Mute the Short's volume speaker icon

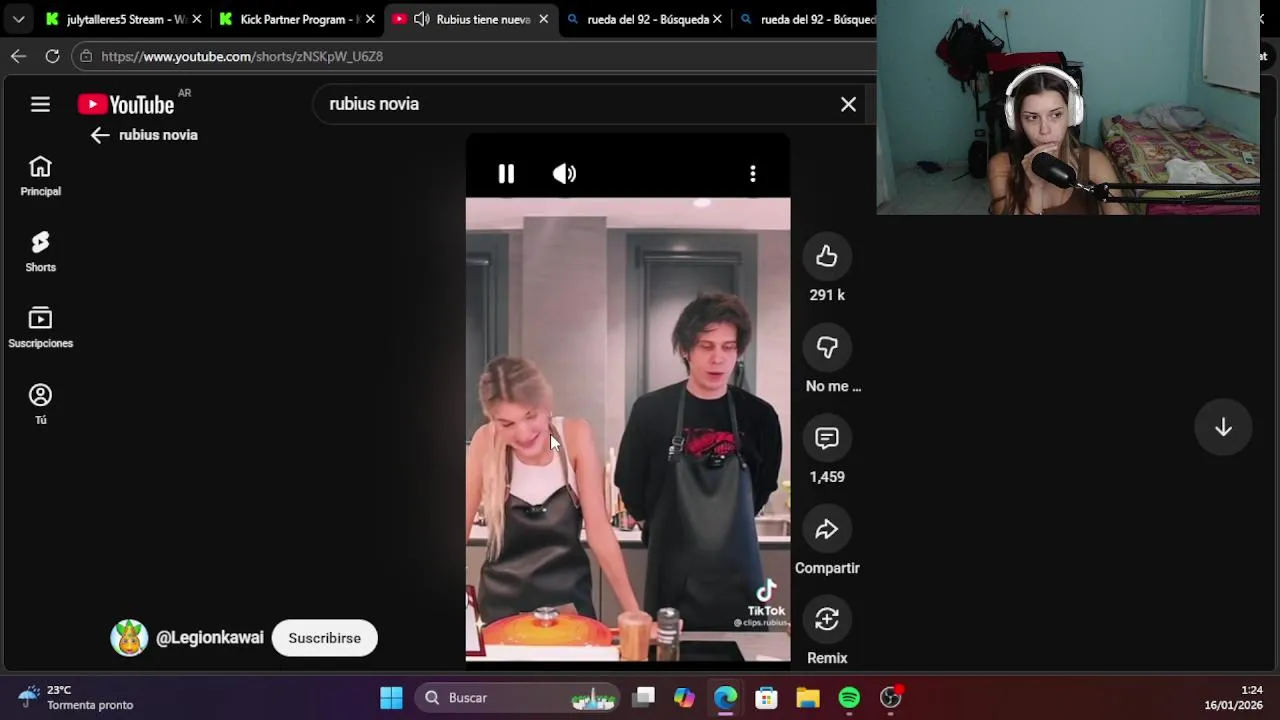(x=564, y=174)
